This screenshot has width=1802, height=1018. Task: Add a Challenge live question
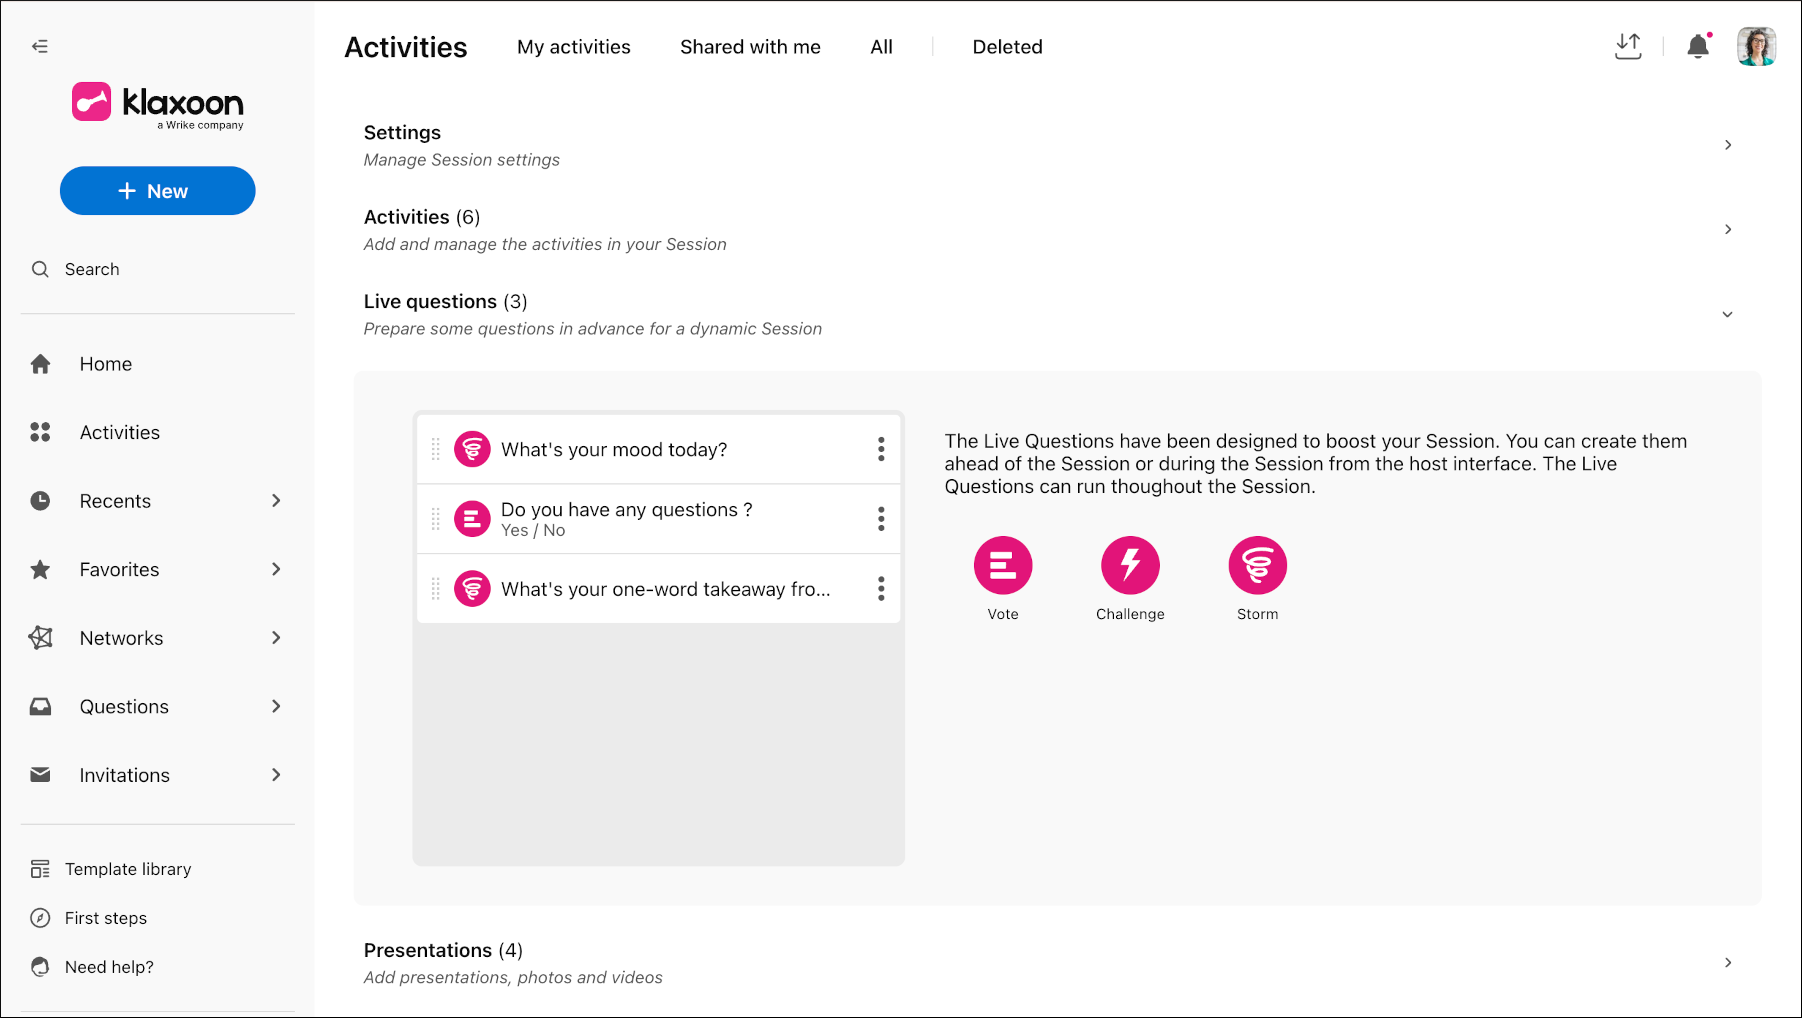click(1130, 565)
